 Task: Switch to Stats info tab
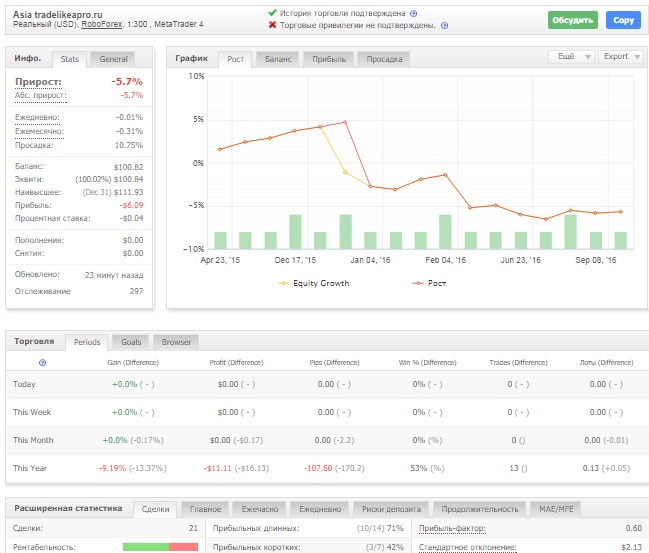pyautogui.click(x=70, y=59)
